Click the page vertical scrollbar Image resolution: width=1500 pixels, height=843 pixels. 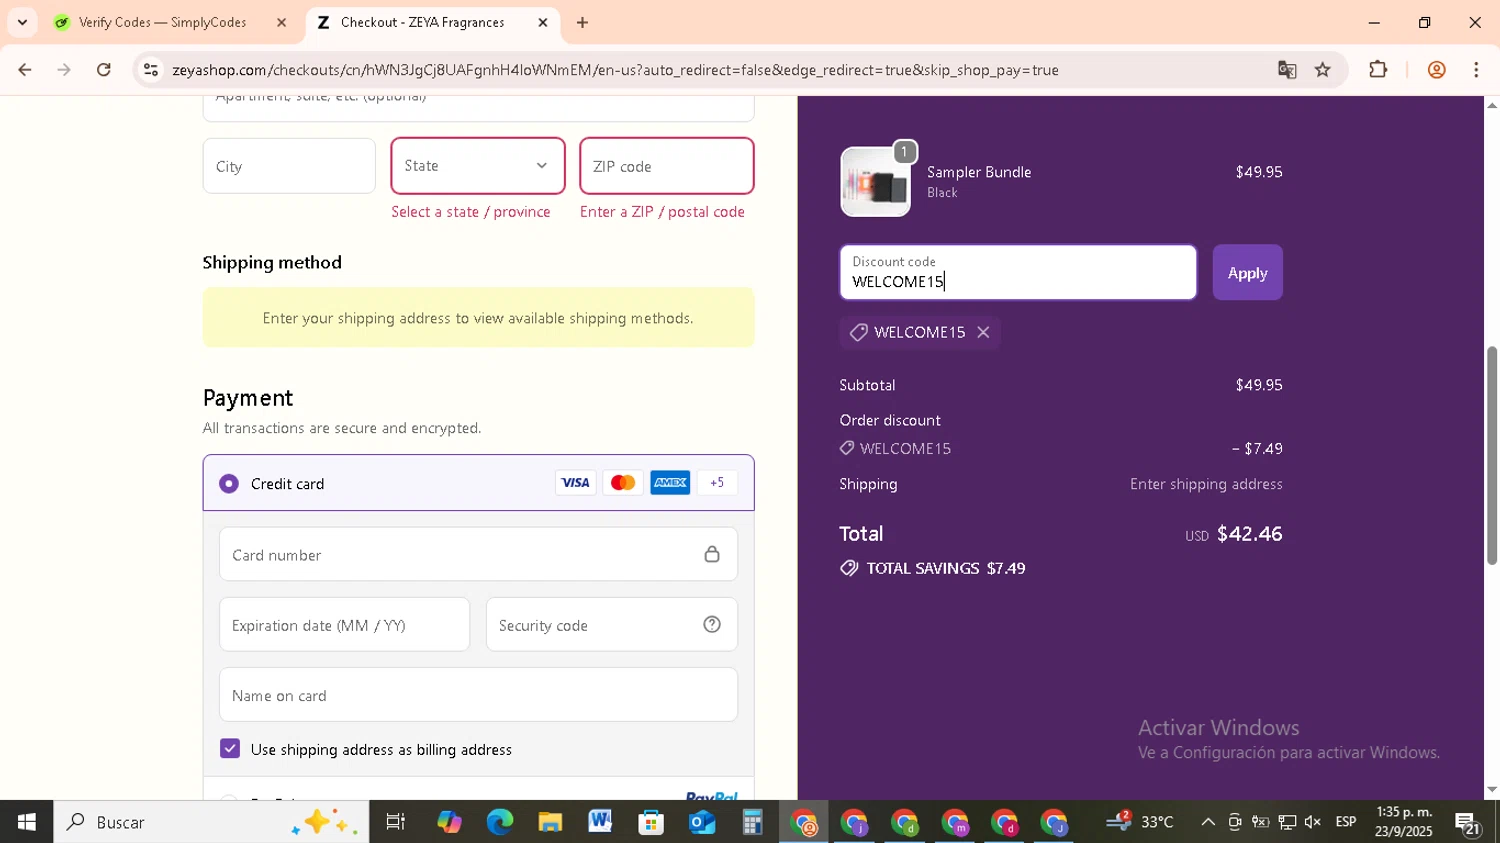click(x=1492, y=455)
